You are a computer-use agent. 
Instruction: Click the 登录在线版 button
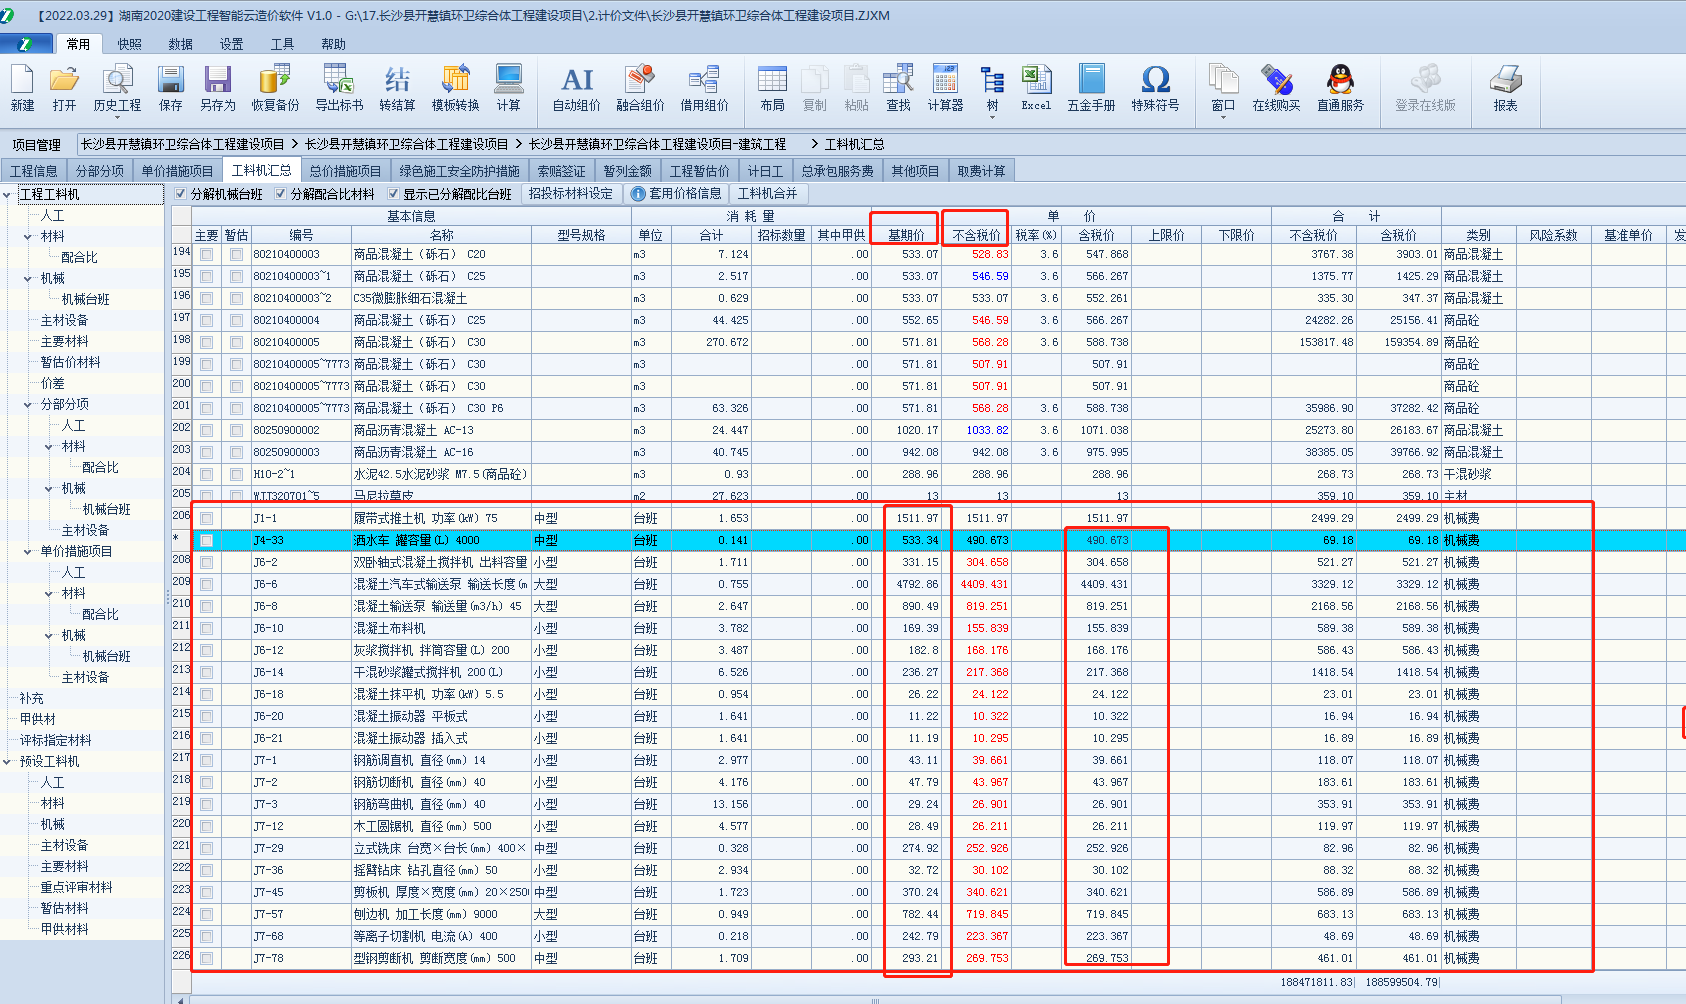tap(1425, 88)
